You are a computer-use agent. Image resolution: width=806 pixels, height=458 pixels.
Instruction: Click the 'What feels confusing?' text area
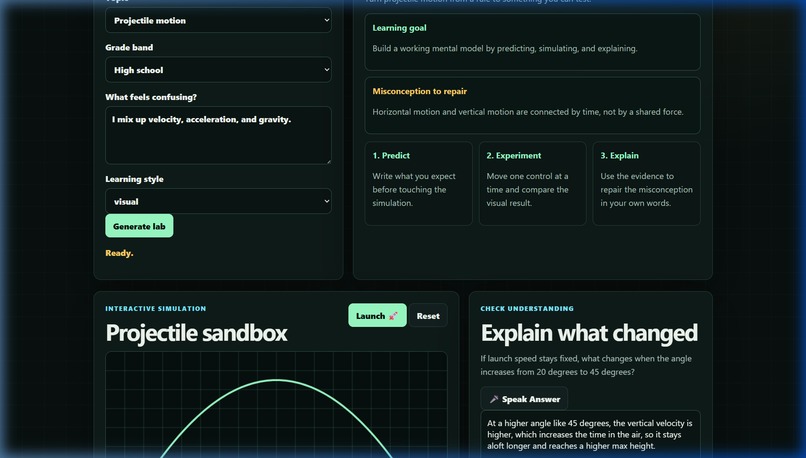(218, 135)
